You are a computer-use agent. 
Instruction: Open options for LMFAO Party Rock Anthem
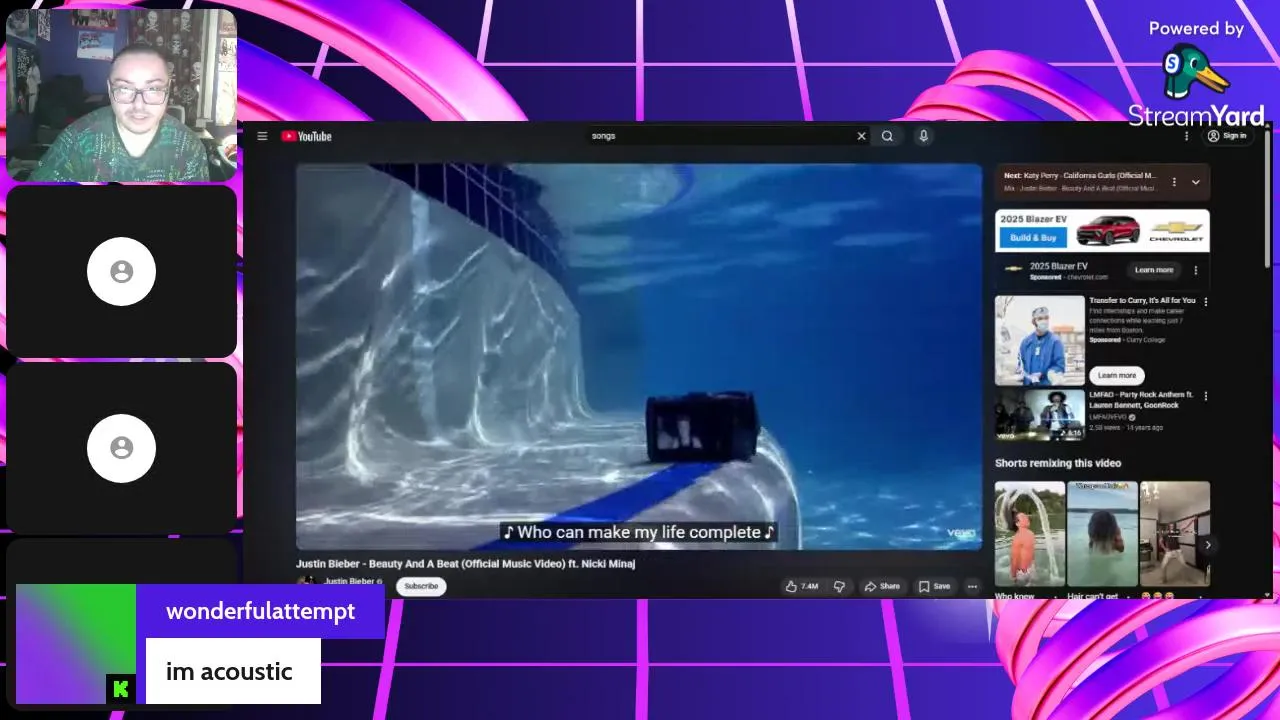tap(1205, 396)
